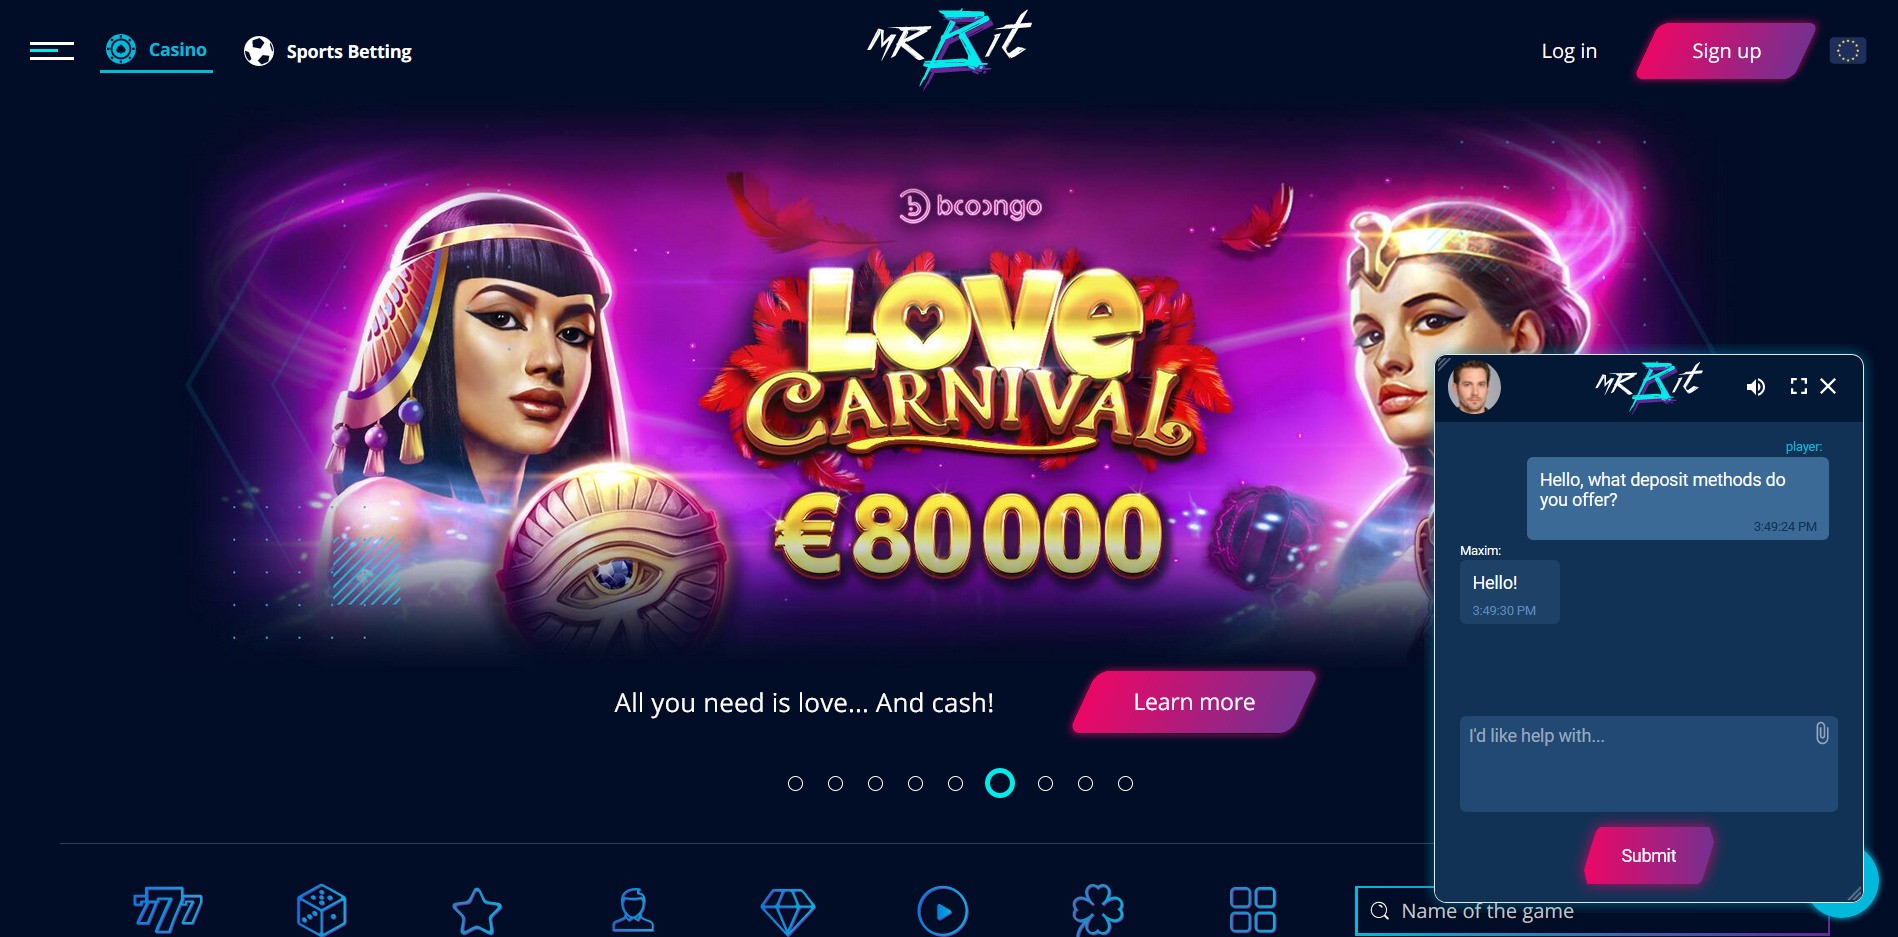The width and height of the screenshot is (1898, 937).
Task: Open the four-squares all games icon
Action: [1253, 910]
